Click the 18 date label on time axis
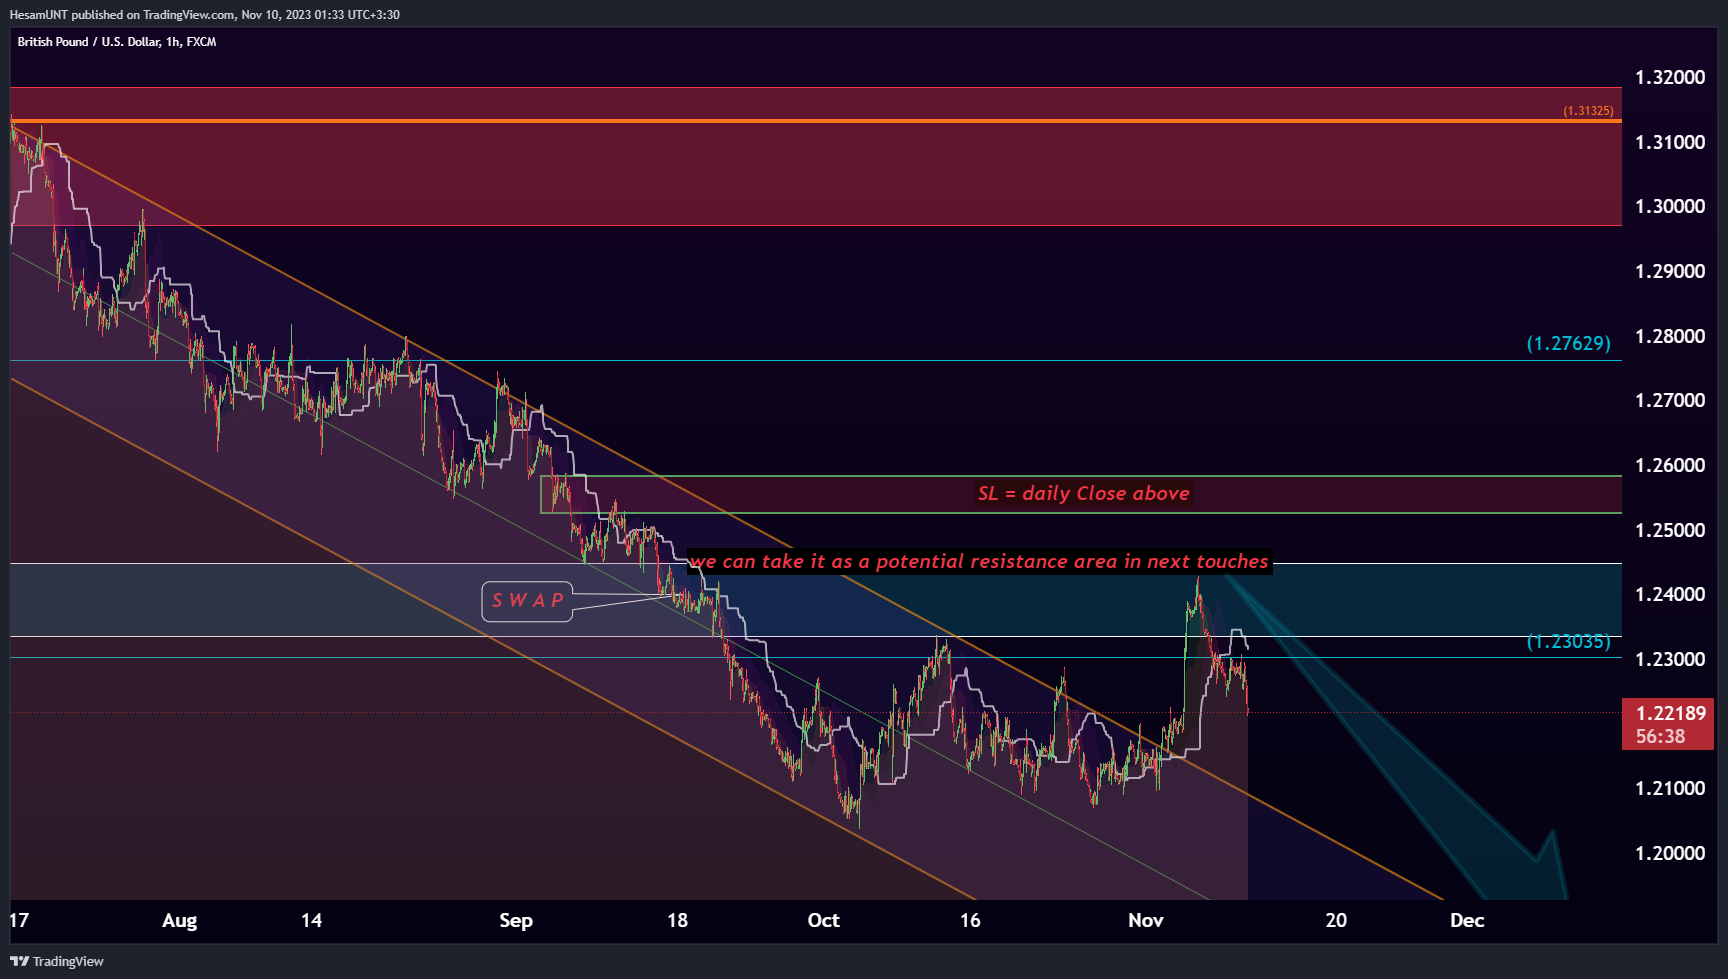The image size is (1728, 979). [678, 921]
